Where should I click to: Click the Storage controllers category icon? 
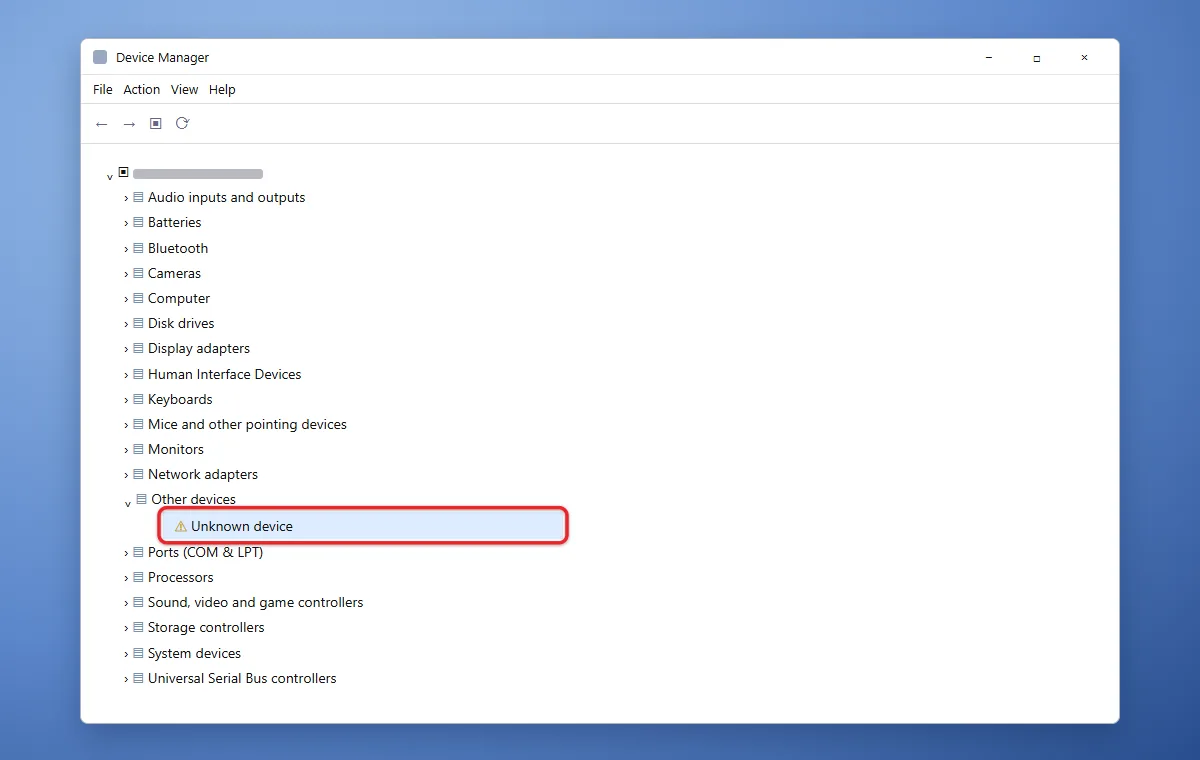point(139,628)
